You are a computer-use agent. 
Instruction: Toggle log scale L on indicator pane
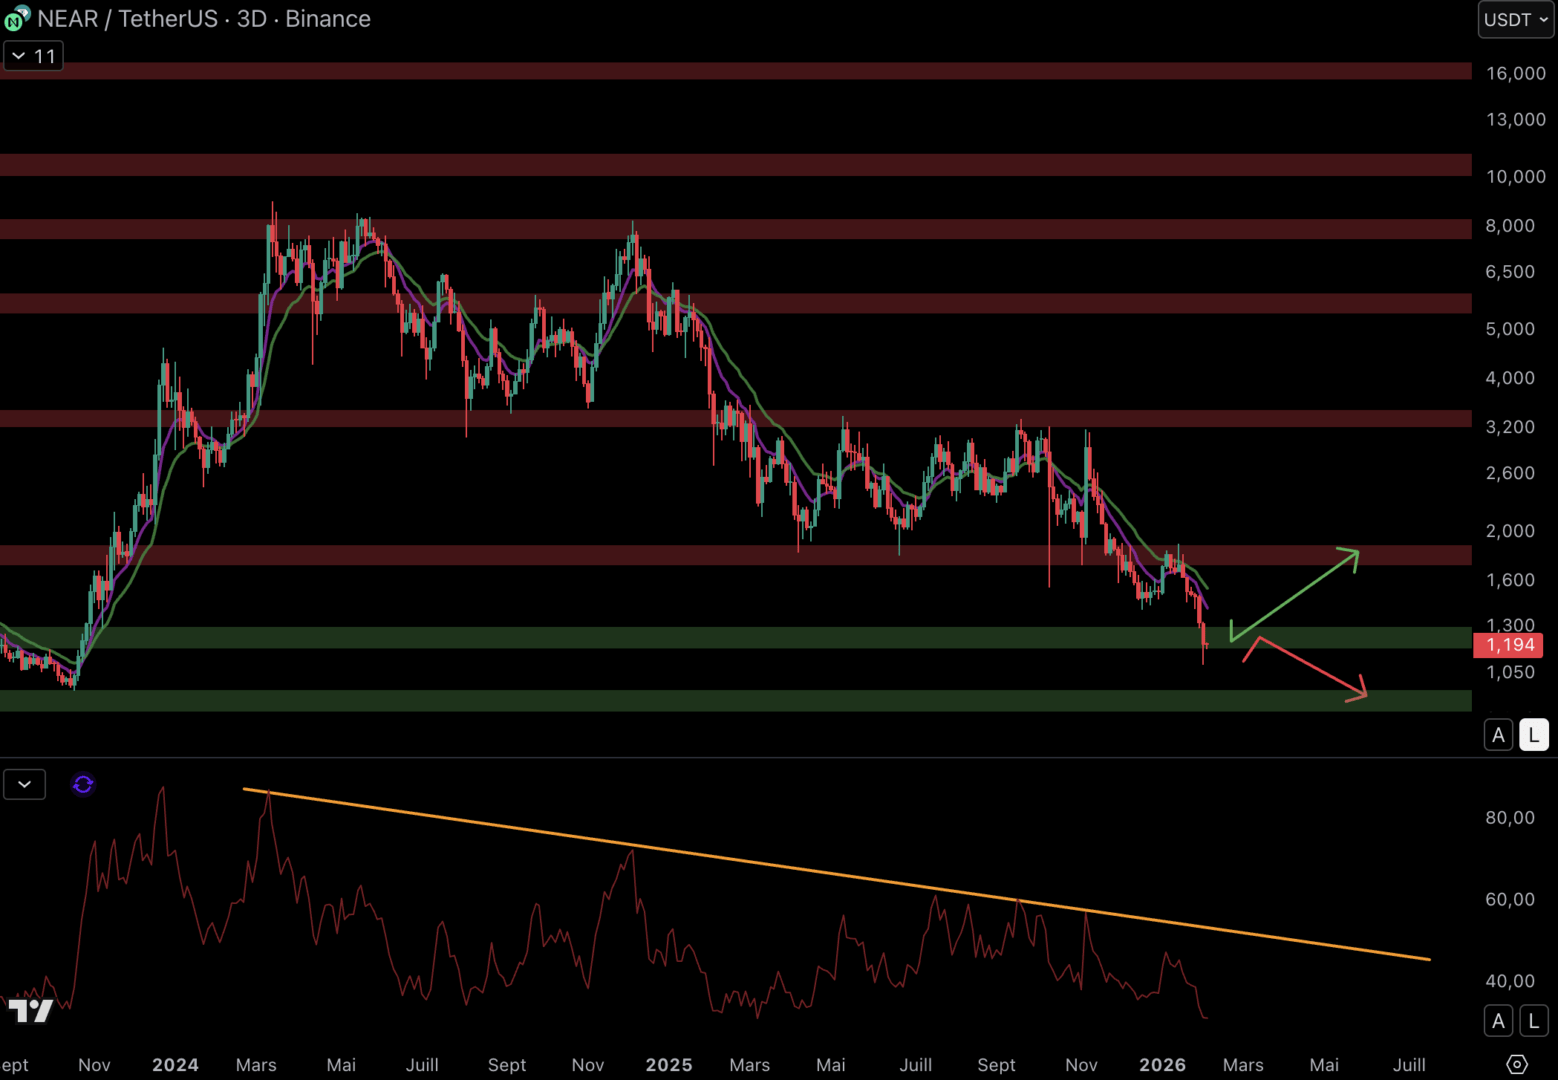[x=1533, y=1021]
